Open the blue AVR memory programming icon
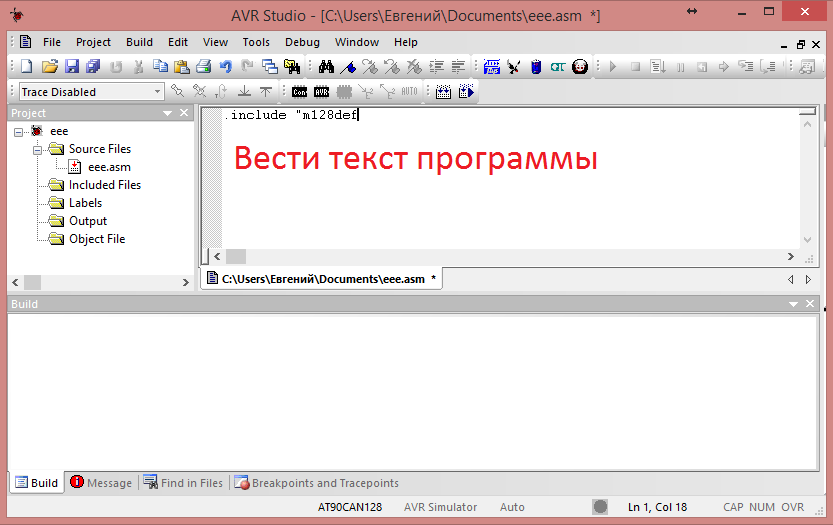The height and width of the screenshot is (525, 833). pyautogui.click(x=492, y=66)
